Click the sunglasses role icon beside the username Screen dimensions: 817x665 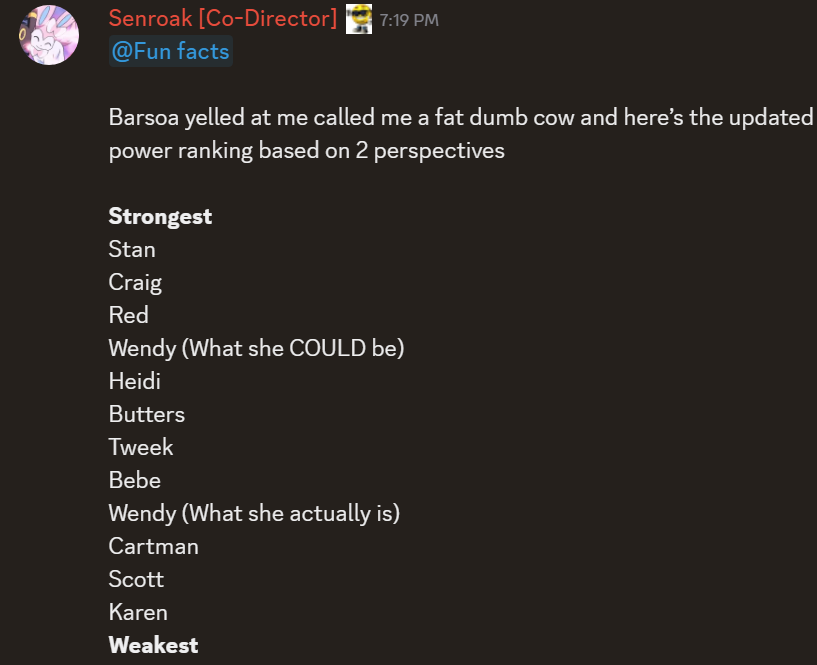[359, 18]
